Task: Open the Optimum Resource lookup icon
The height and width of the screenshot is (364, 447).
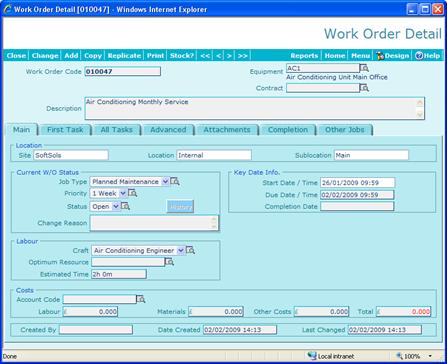Action: pyautogui.click(x=170, y=262)
